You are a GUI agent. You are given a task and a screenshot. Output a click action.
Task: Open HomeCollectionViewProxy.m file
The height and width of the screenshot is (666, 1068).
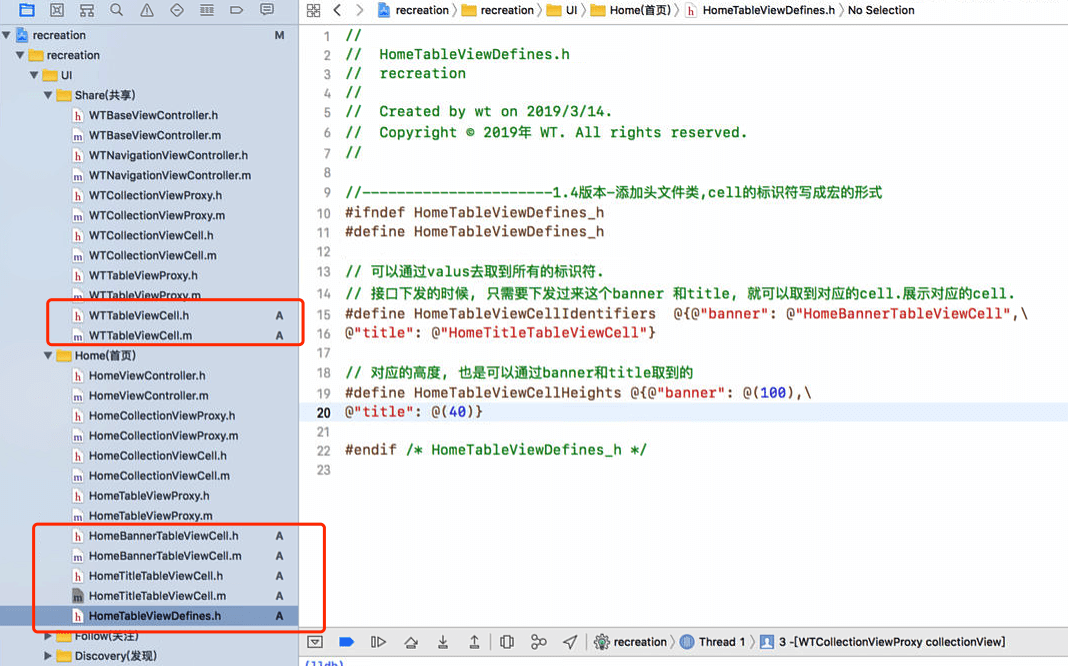163,435
